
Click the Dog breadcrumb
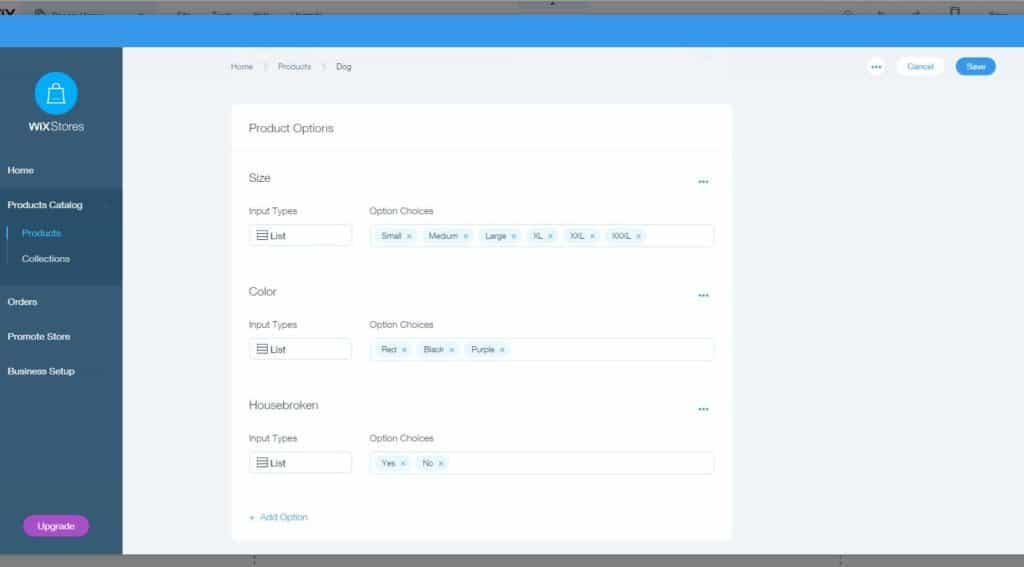[x=344, y=67]
